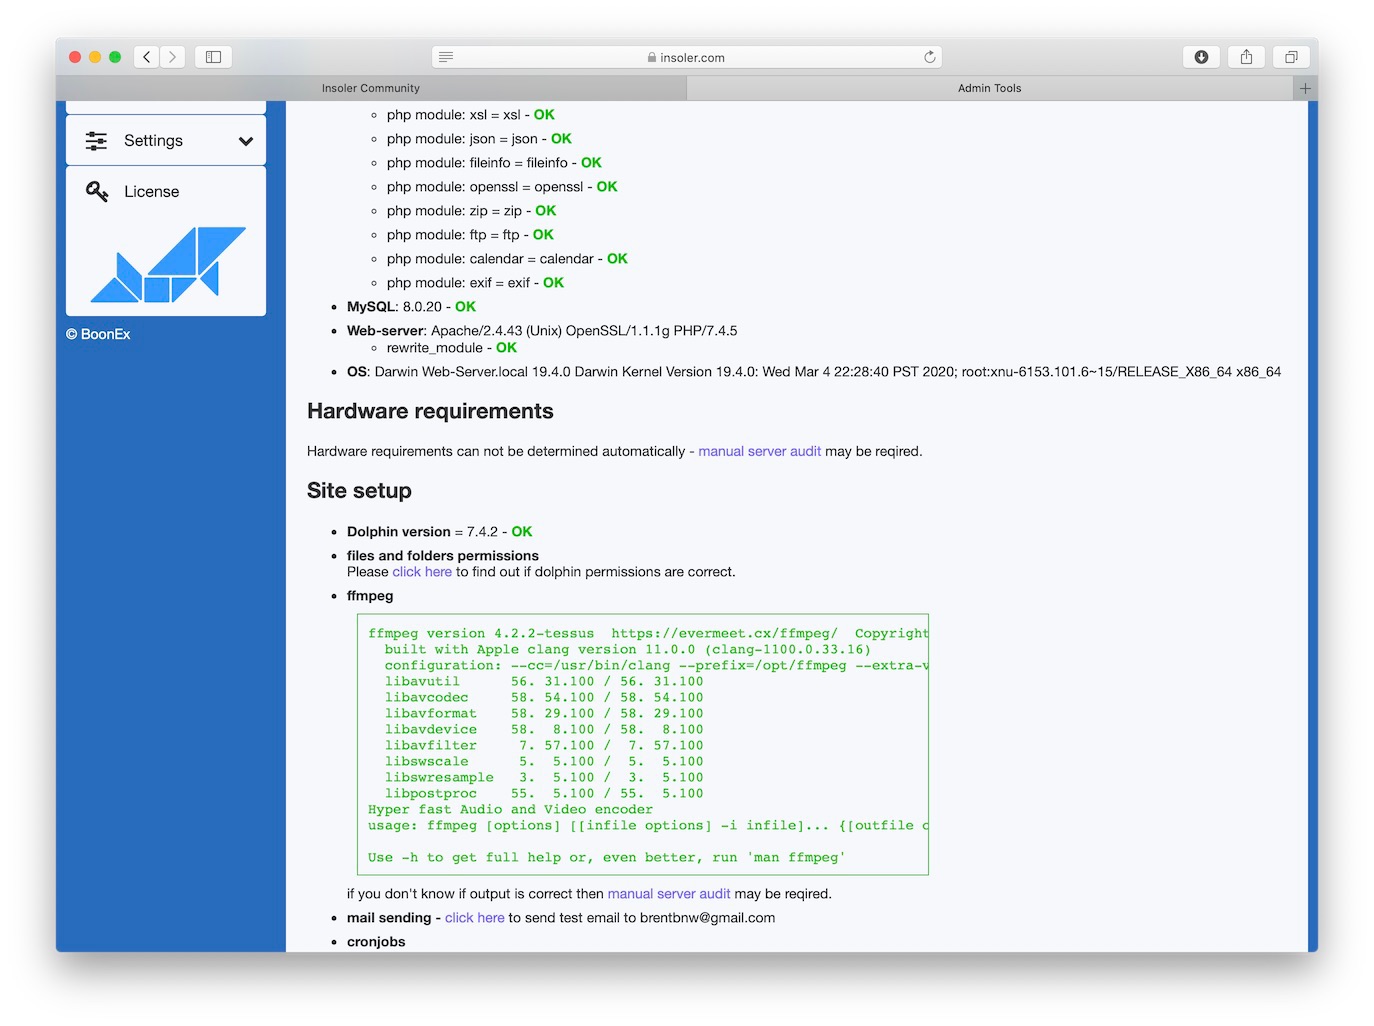Expand the Settings menu chevron
The image size is (1374, 1026).
246,141
